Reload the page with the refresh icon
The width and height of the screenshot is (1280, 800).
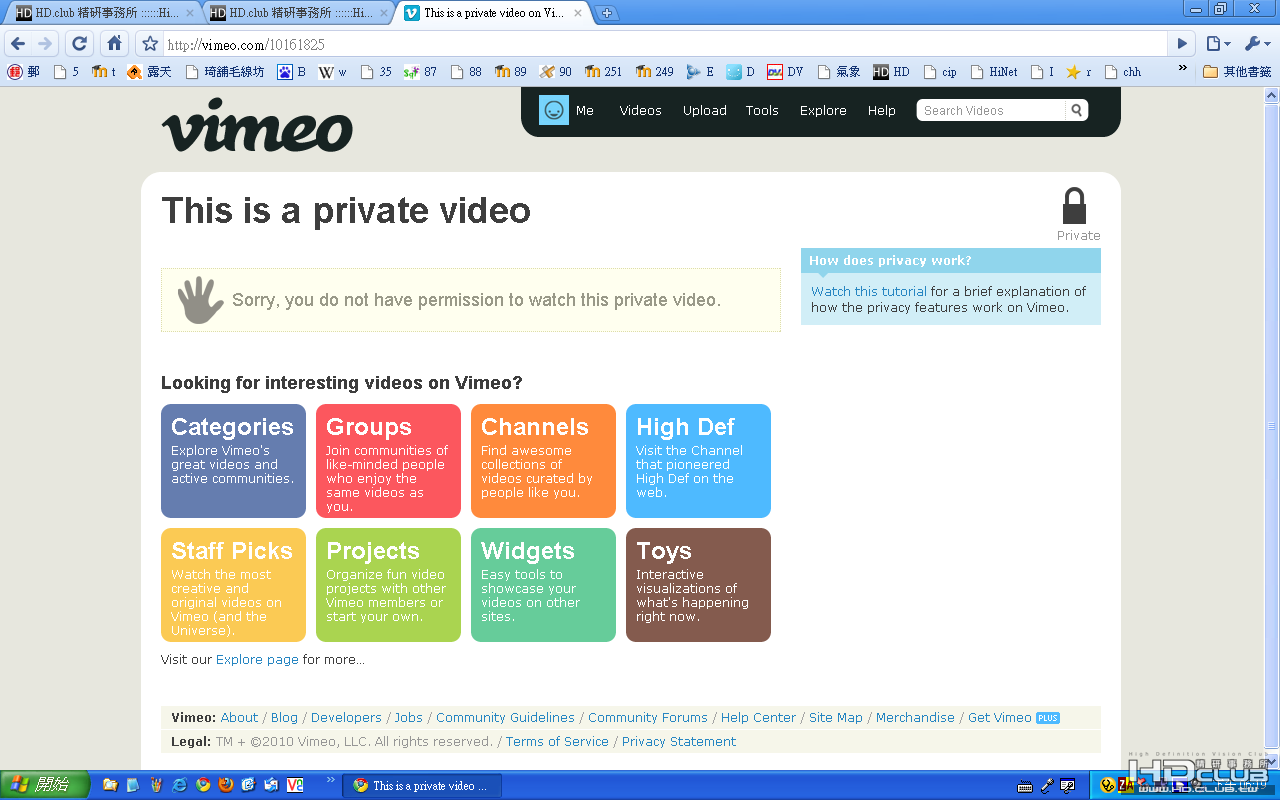pos(79,44)
